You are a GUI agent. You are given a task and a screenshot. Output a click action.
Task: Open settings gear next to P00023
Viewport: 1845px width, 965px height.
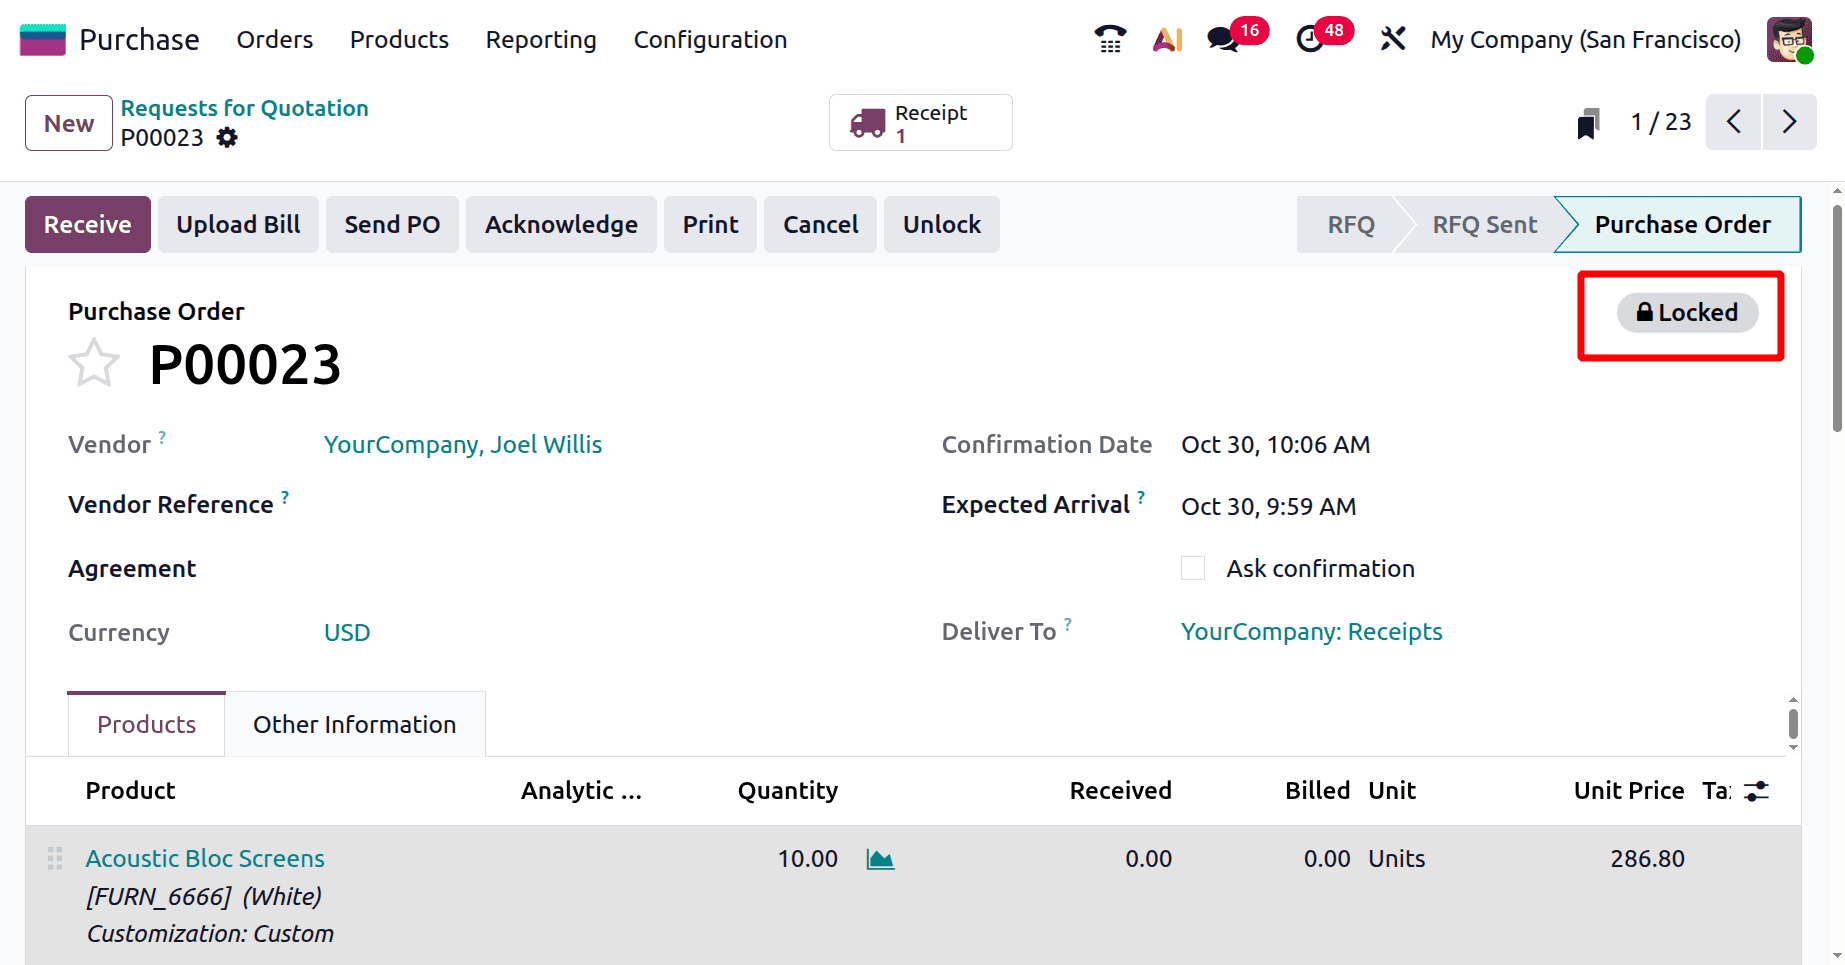[x=227, y=138]
